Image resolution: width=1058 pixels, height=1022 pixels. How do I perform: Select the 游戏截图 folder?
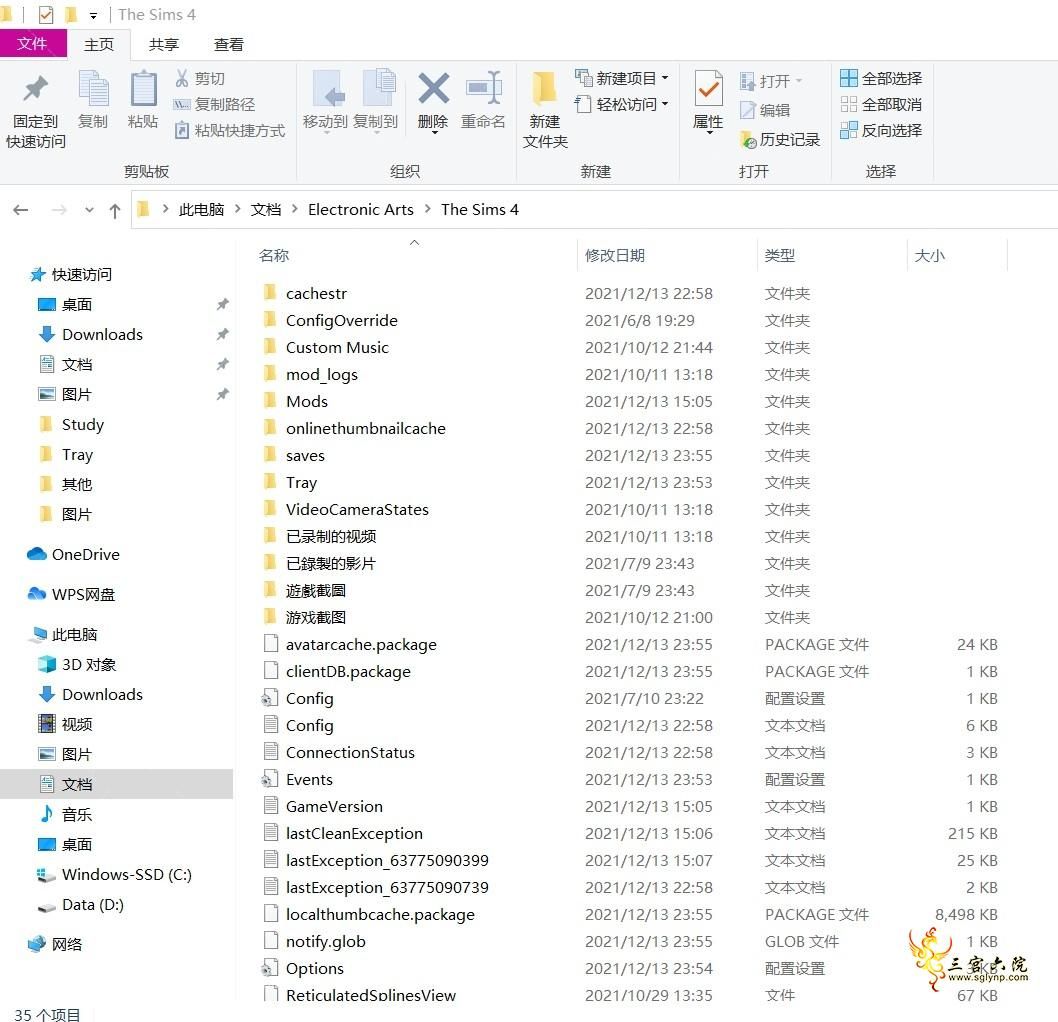click(316, 617)
